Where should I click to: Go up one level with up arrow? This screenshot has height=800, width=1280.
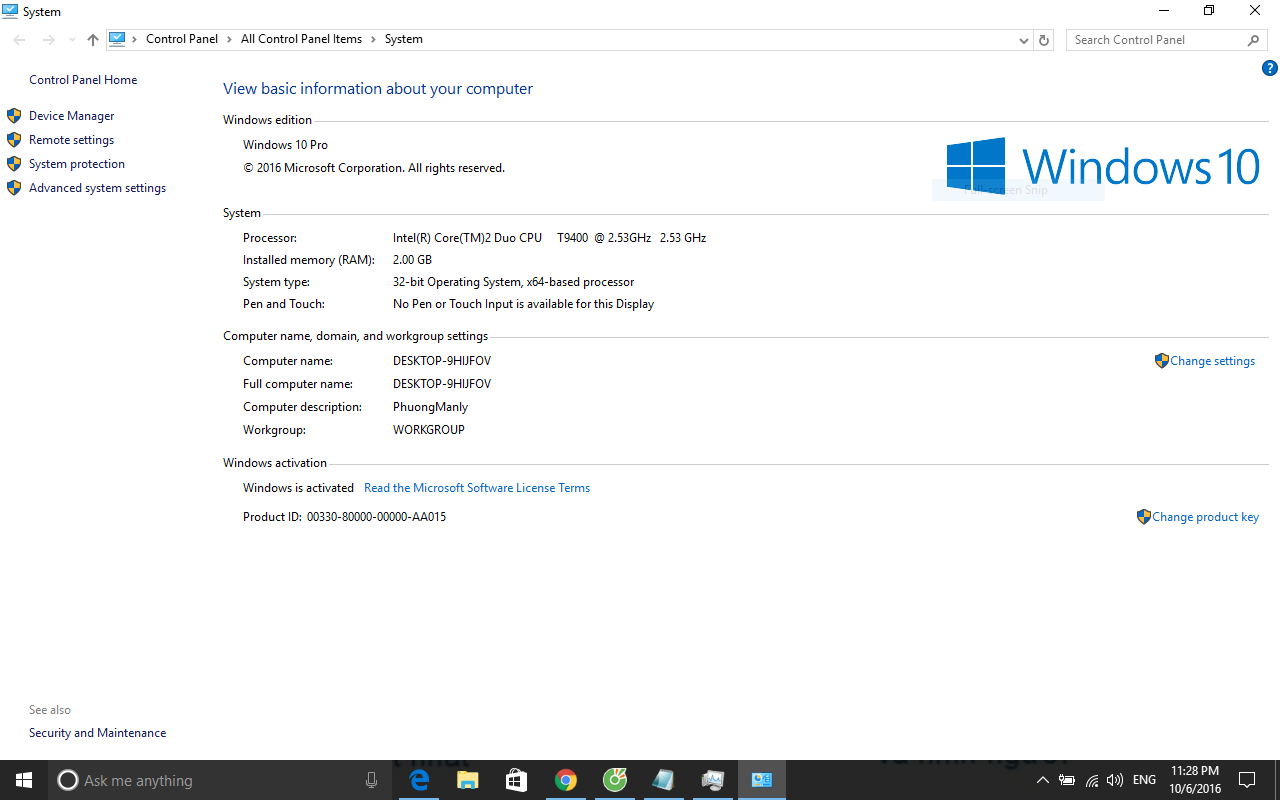(93, 40)
